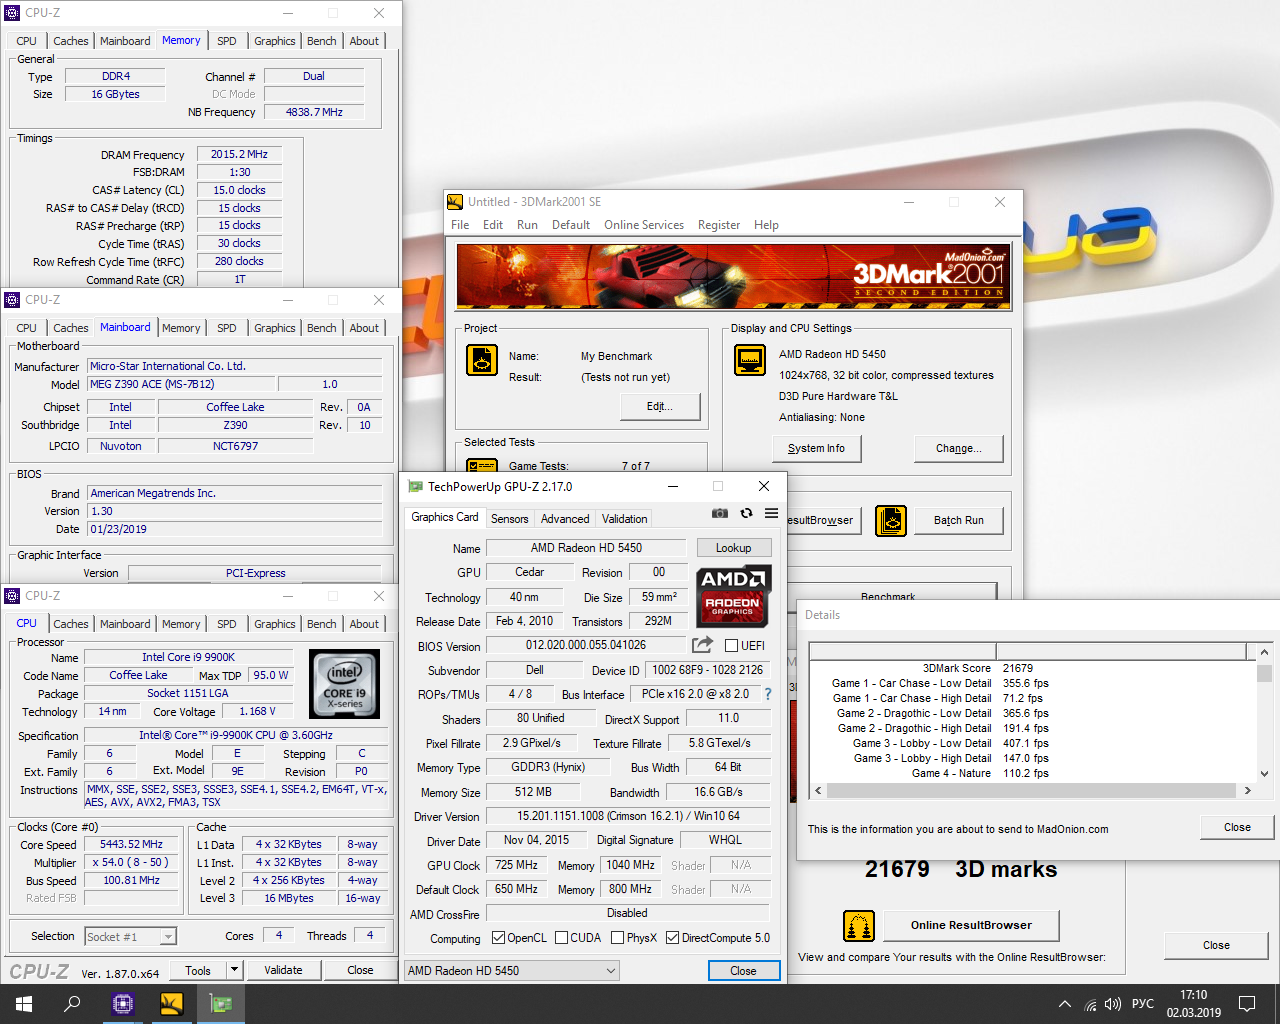Viewport: 1280px width, 1024px height.
Task: Open the Register menu in 3DMark
Action: coord(719,225)
